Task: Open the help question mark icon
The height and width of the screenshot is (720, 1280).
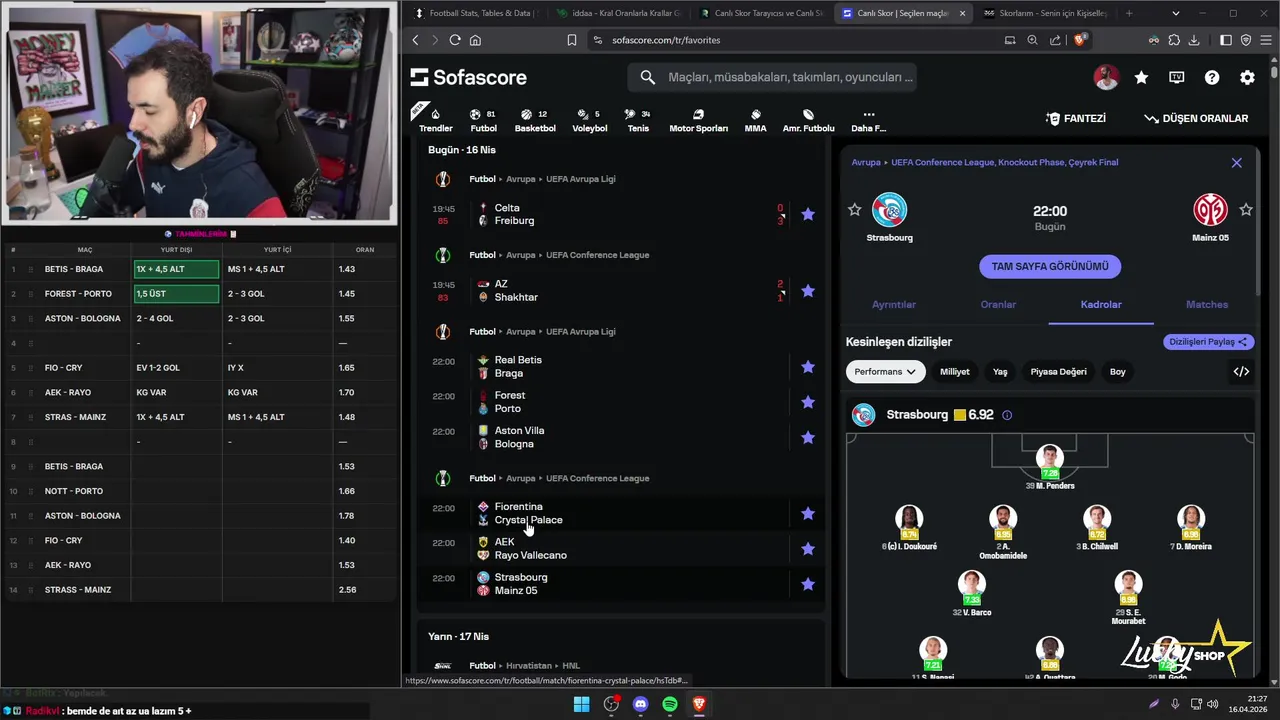Action: coord(1212,77)
